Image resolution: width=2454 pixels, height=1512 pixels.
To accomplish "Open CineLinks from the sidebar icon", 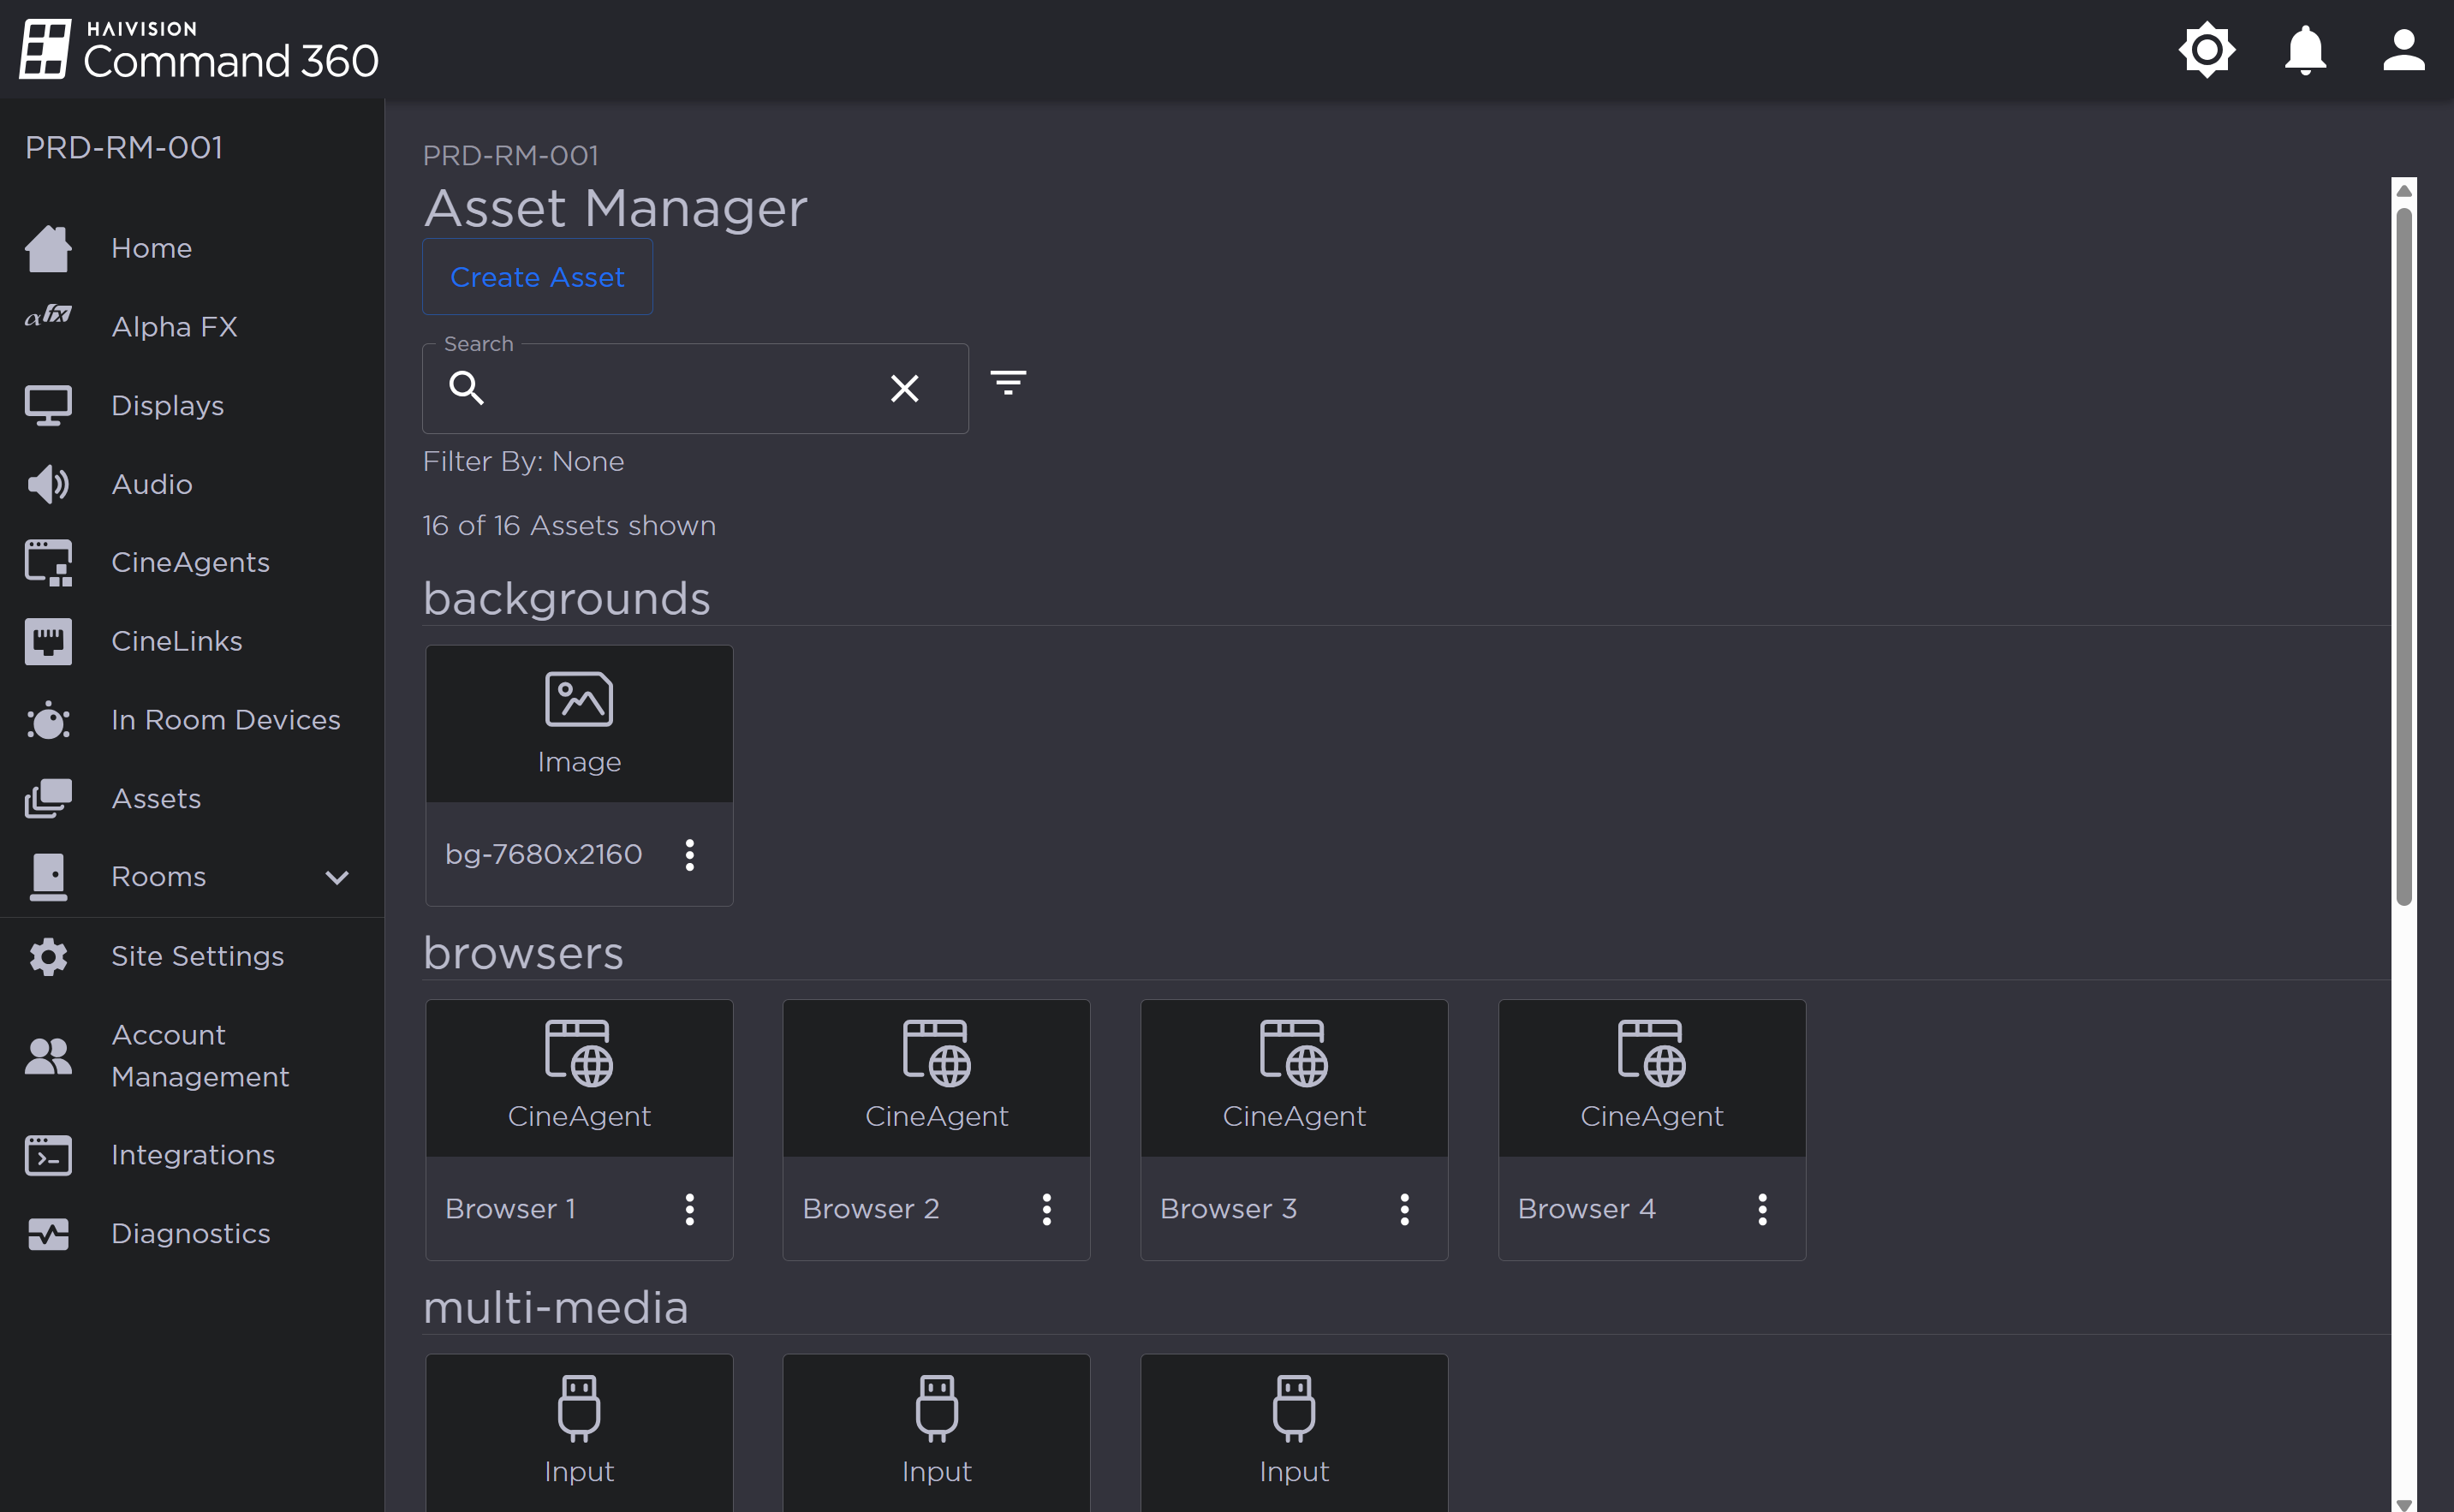I will click(48, 641).
